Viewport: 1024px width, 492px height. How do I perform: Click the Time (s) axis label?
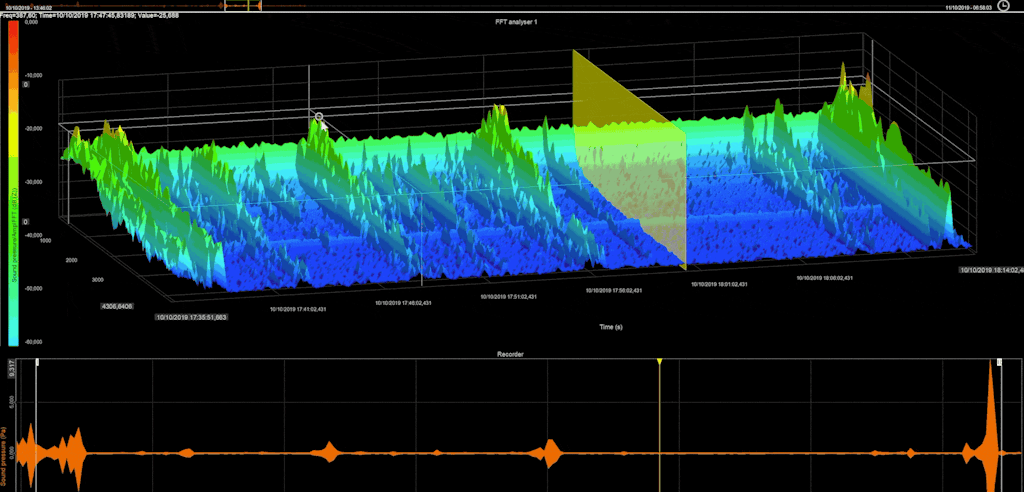coord(611,327)
